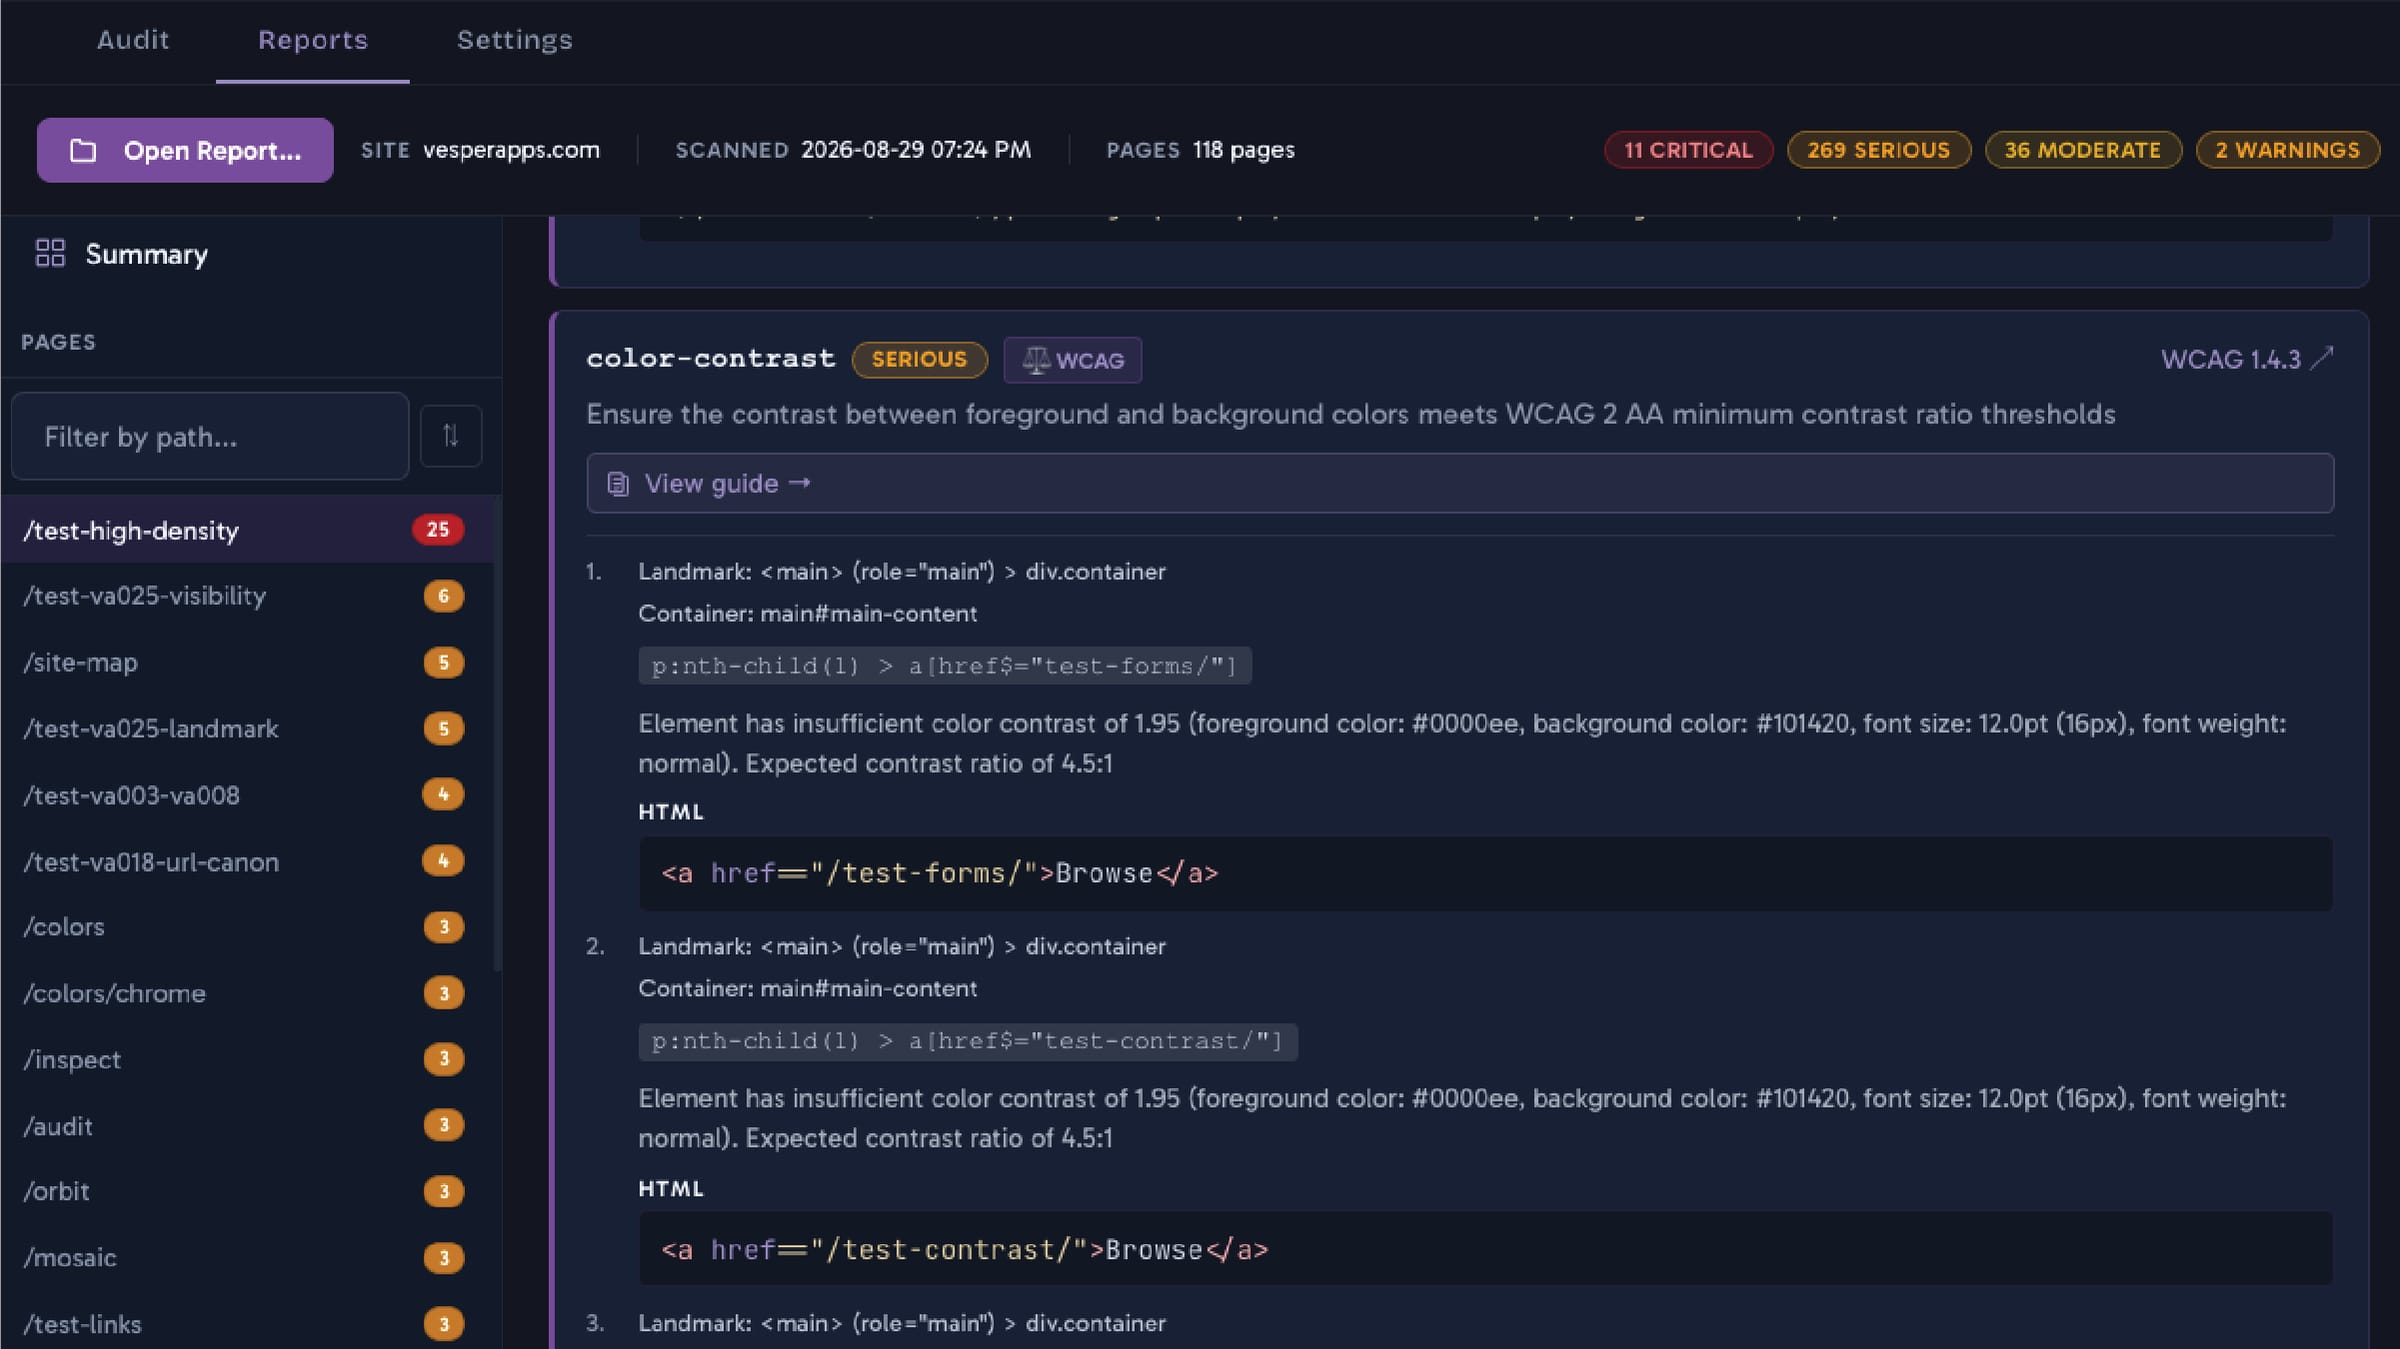
Task: Select the /test-va025-visibility page
Action: pyautogui.click(x=247, y=596)
